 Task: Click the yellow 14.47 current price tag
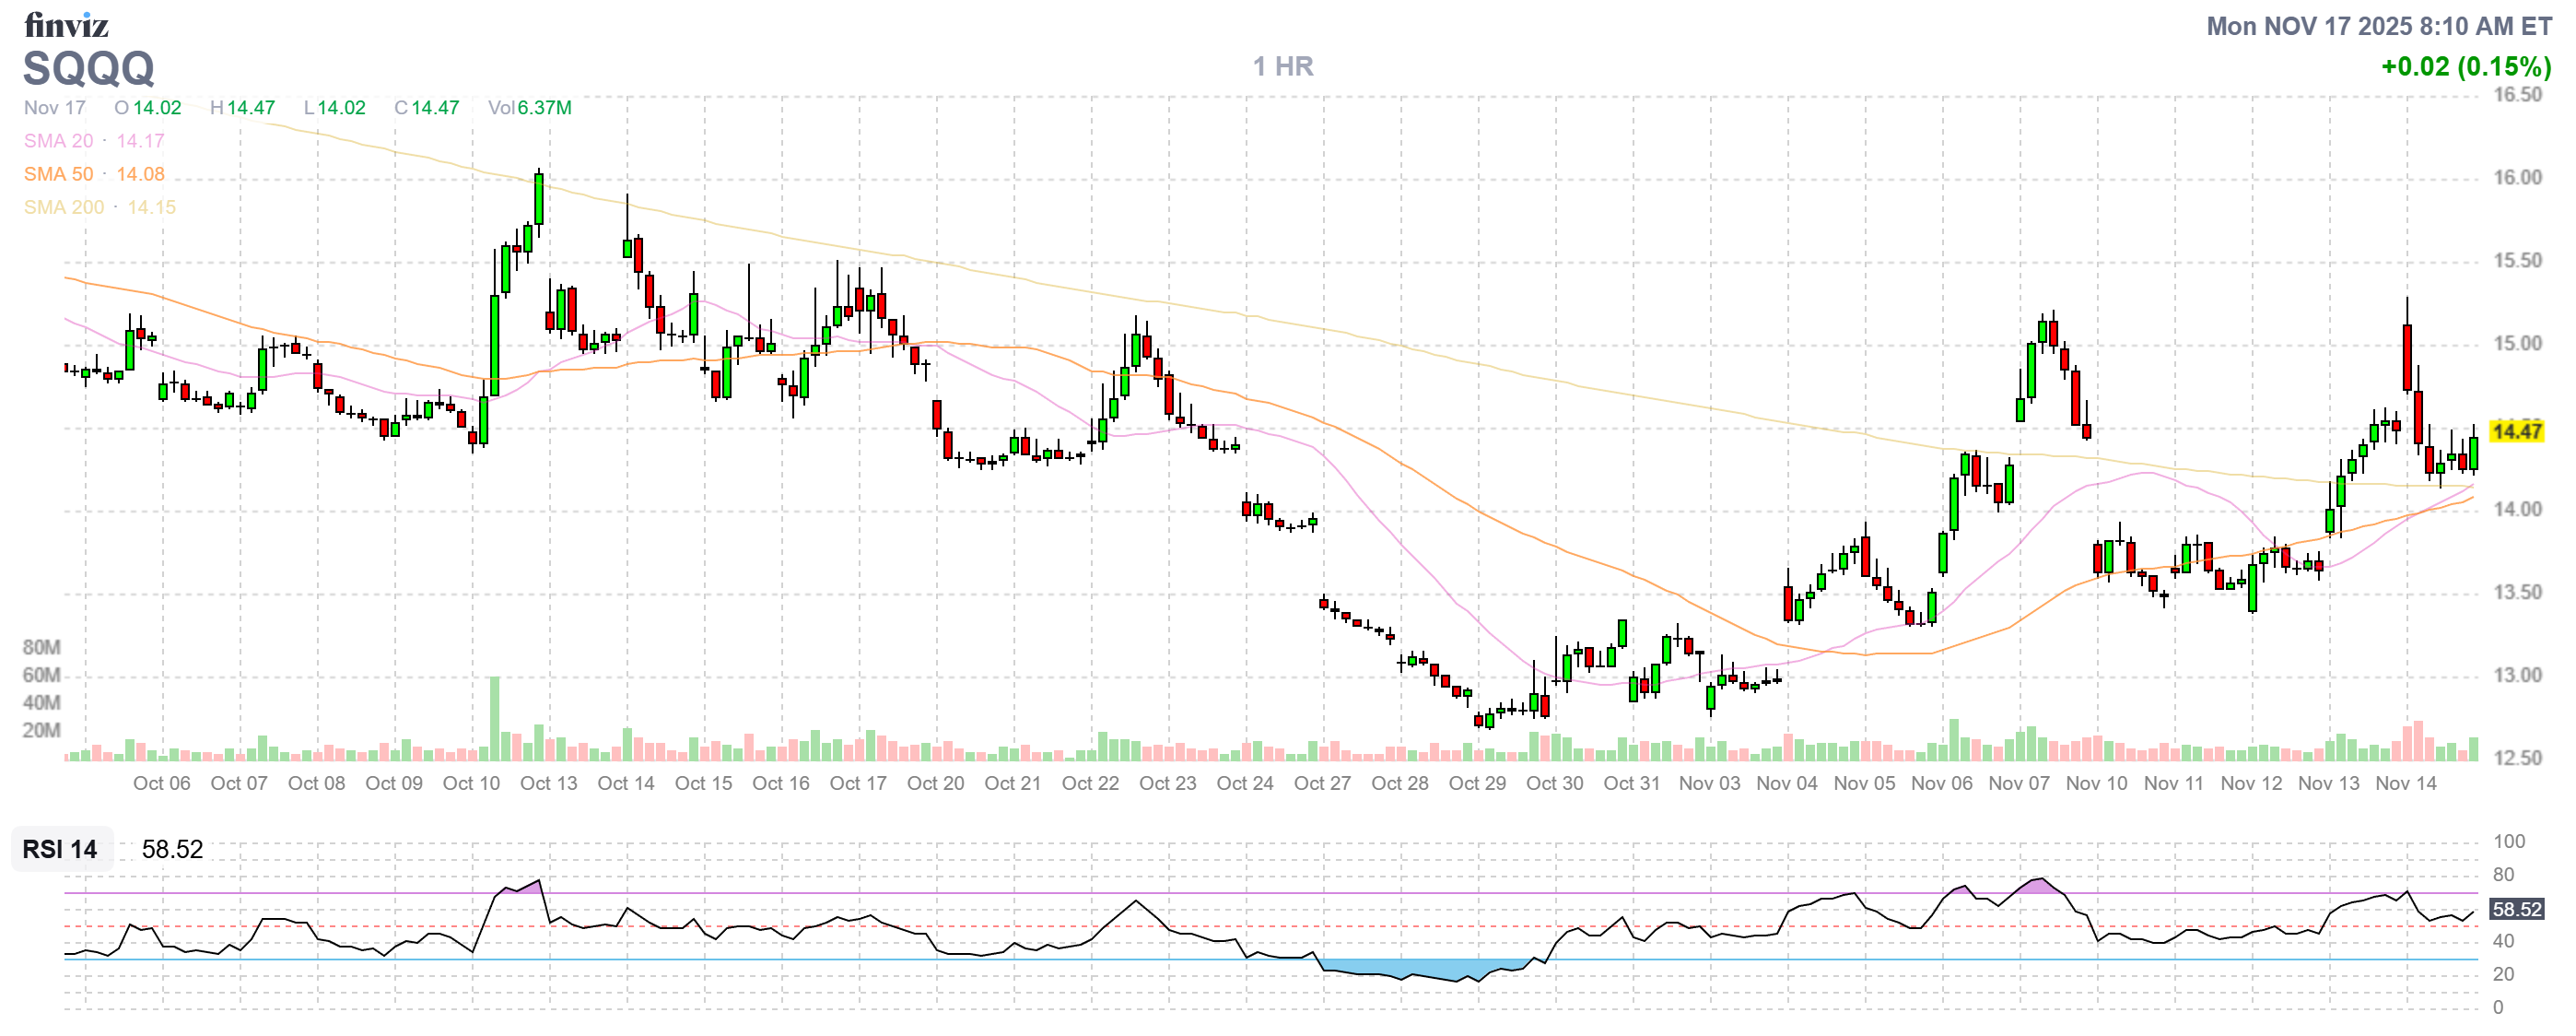pos(2515,431)
